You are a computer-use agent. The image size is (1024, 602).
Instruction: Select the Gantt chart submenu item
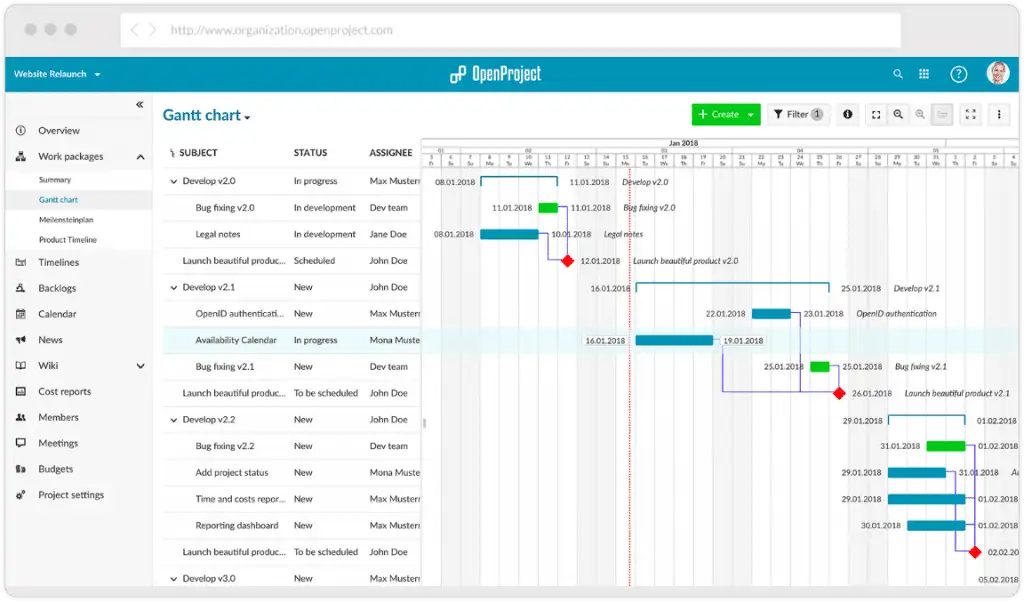pyautogui.click(x=58, y=200)
